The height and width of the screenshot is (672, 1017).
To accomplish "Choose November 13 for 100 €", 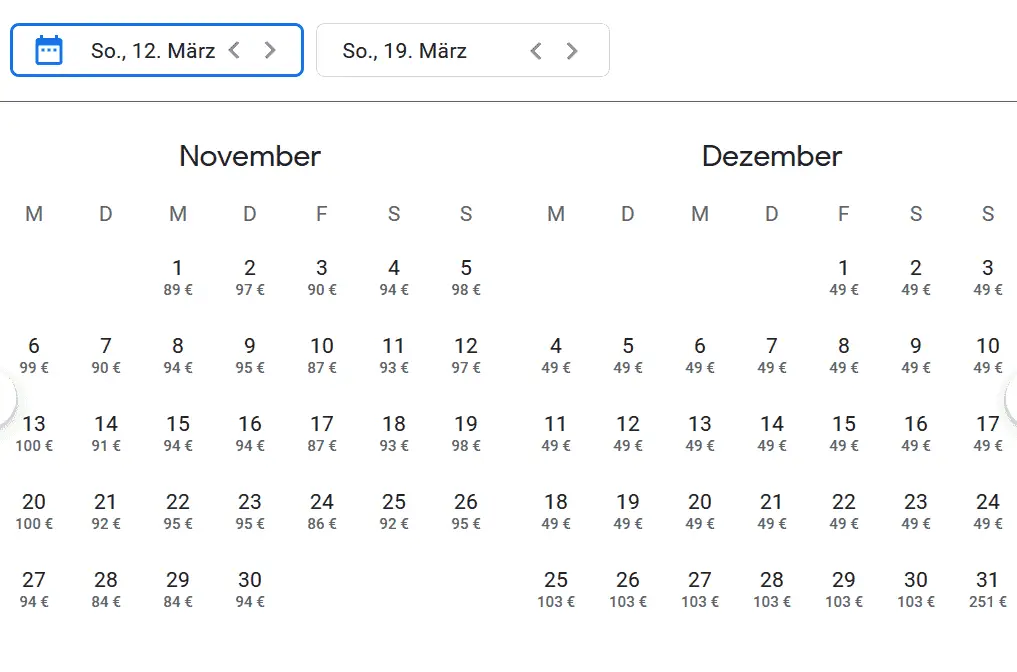I will point(34,433).
